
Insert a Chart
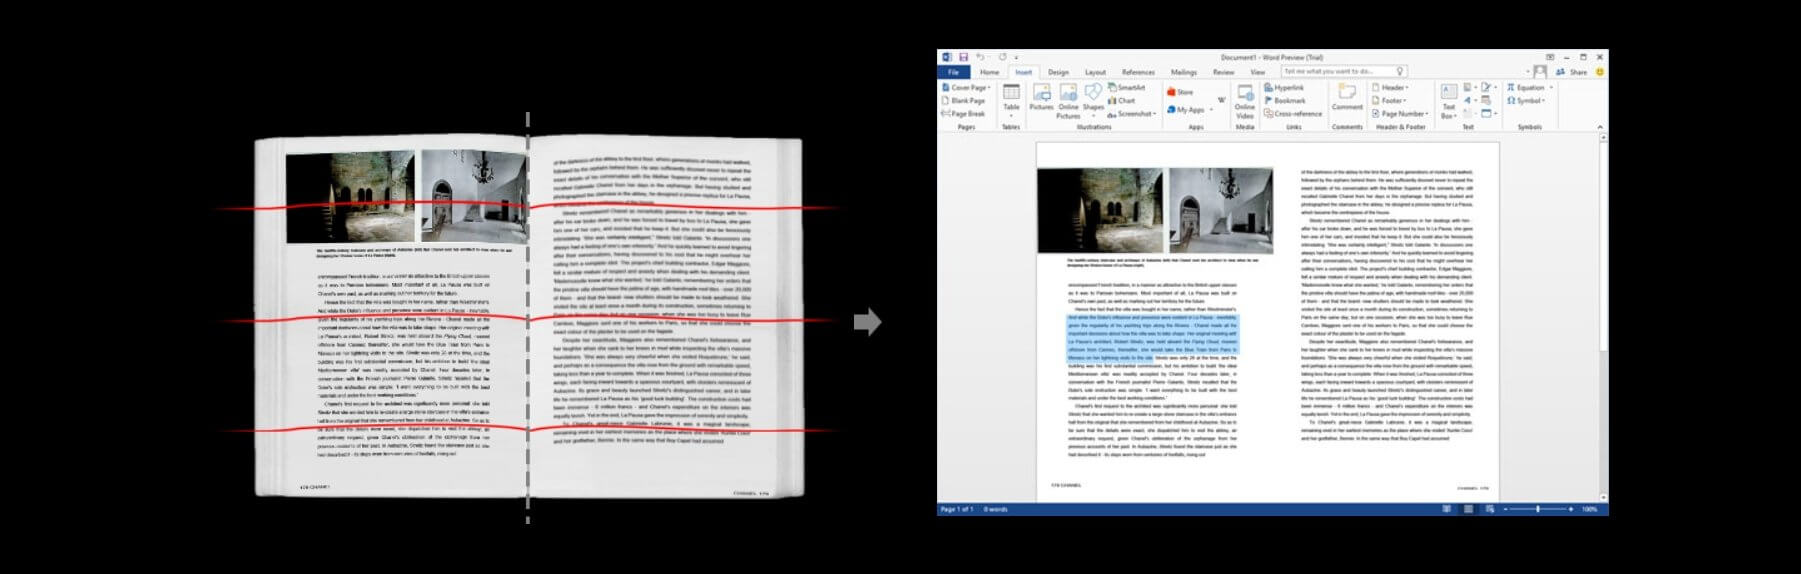[x=1121, y=101]
